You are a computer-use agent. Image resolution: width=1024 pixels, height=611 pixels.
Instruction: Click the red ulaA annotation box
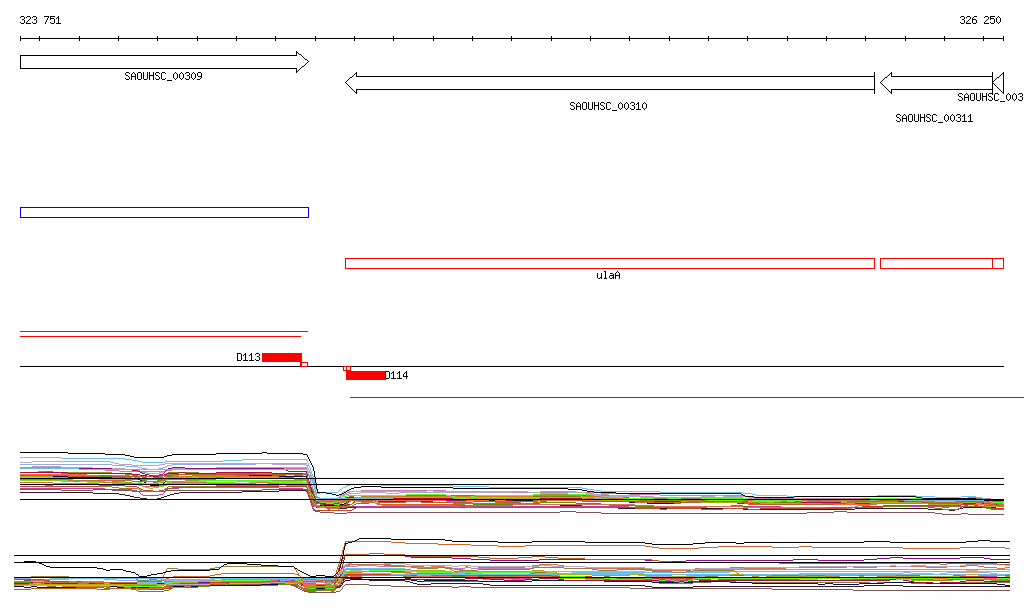point(609,264)
